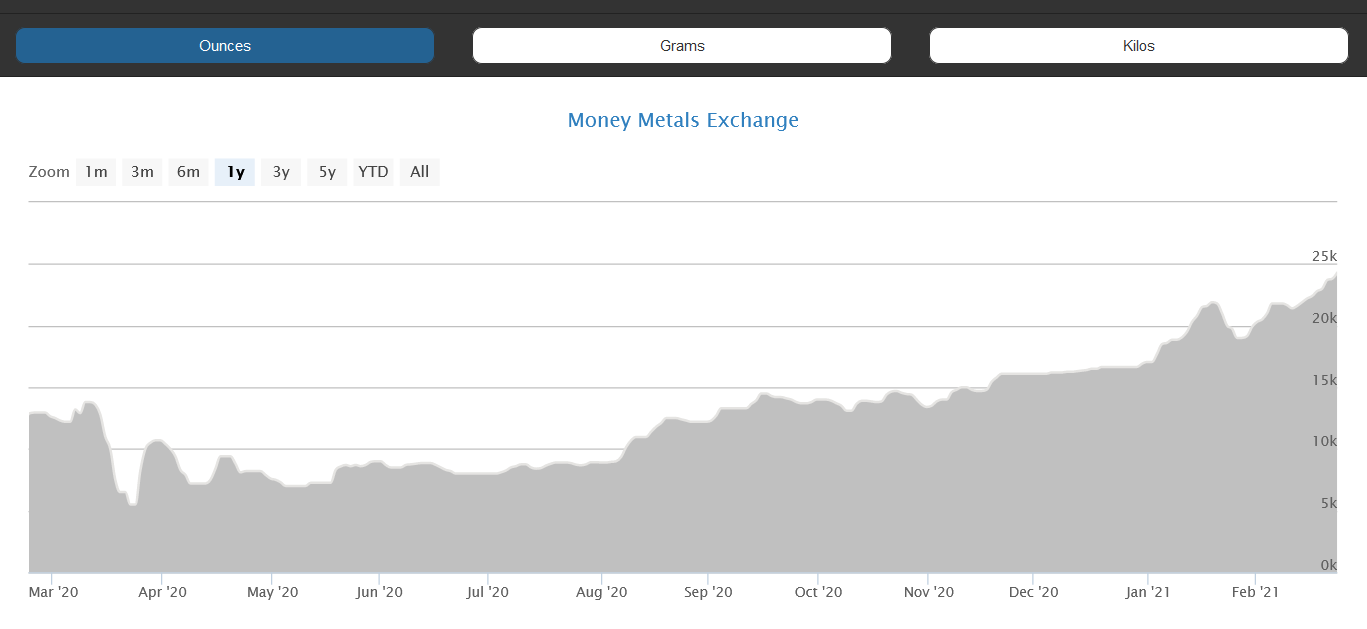Click the Zoom label text
The width and height of the screenshot is (1367, 629).
click(49, 172)
